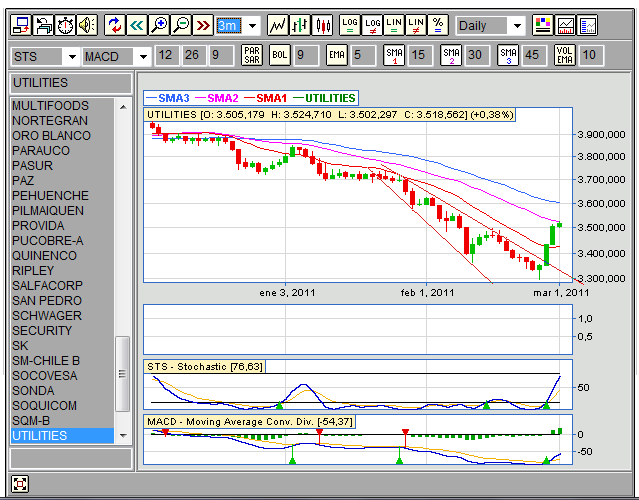Expand the MACD indicator dropdown
The width and height of the screenshot is (639, 500).
click(x=143, y=57)
